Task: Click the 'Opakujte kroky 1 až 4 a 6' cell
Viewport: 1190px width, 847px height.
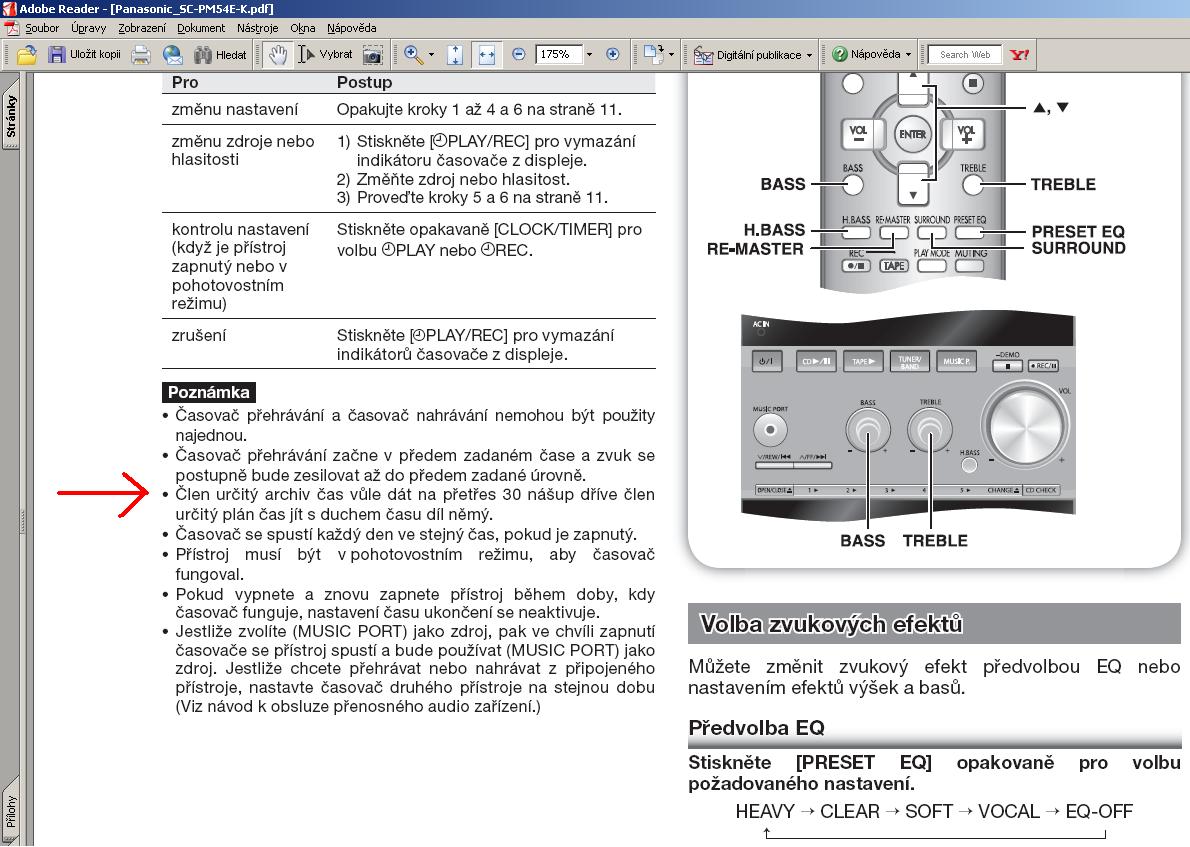Action: click(480, 109)
